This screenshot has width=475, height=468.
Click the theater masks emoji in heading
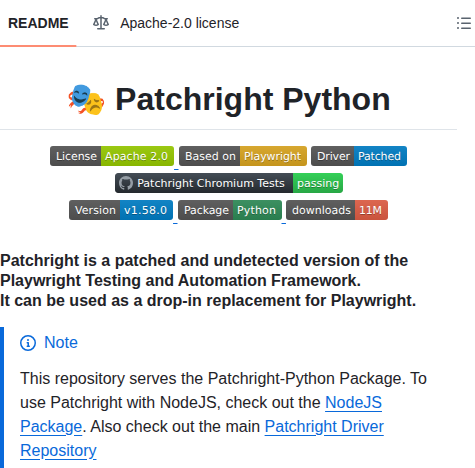click(86, 100)
